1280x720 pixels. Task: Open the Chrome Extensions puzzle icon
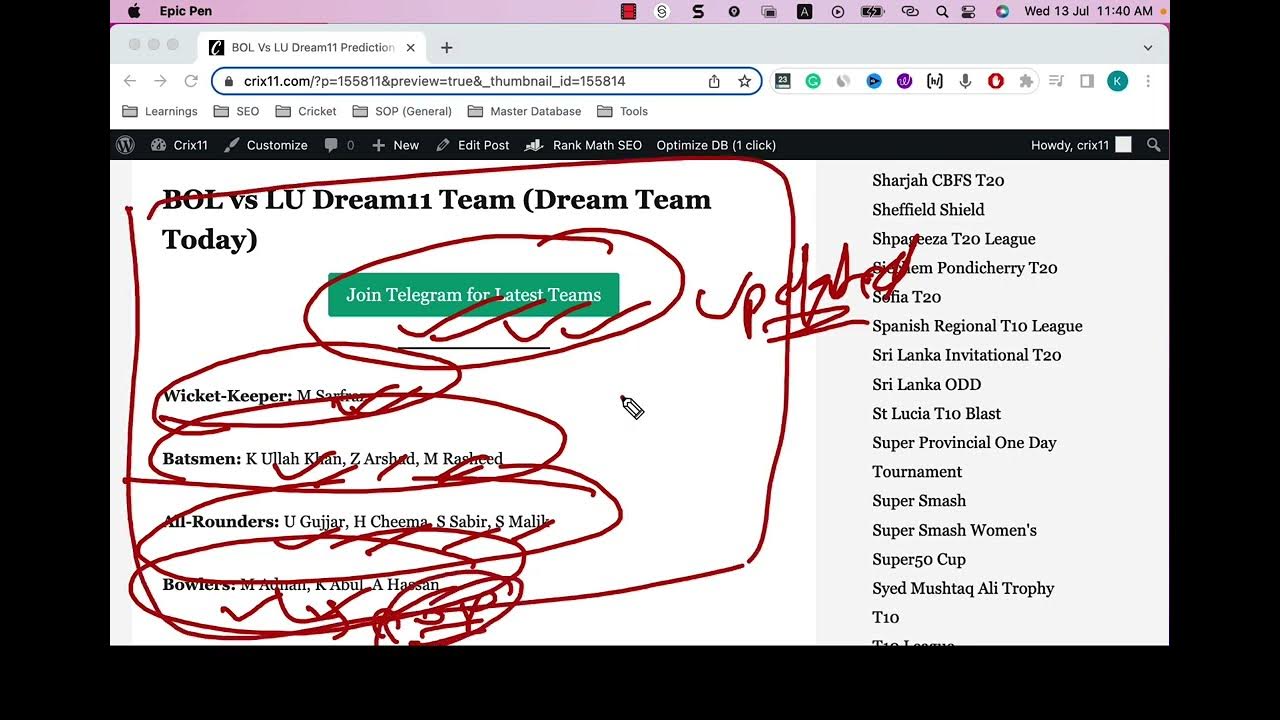1026,81
